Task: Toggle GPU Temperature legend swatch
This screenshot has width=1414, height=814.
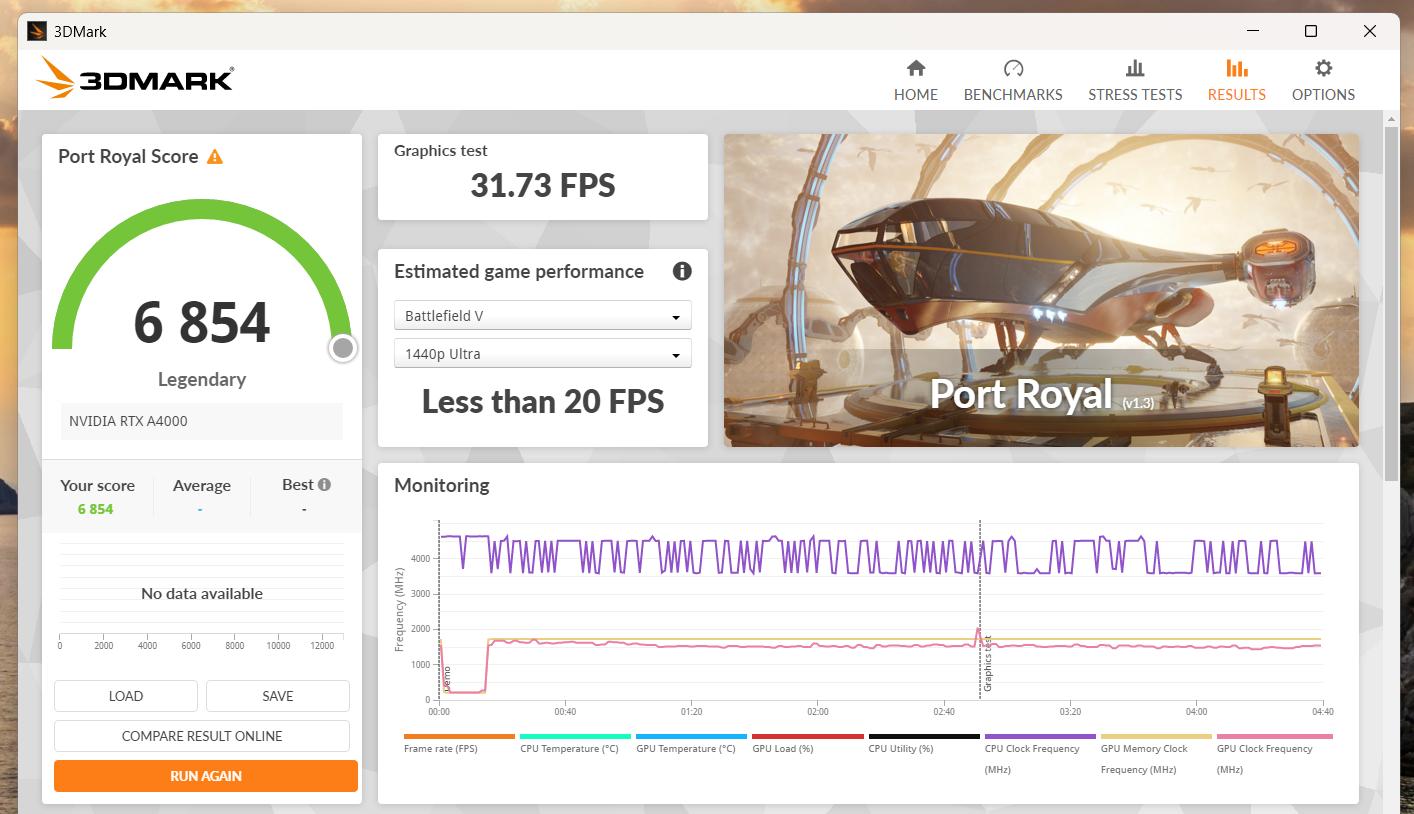Action: click(x=691, y=736)
